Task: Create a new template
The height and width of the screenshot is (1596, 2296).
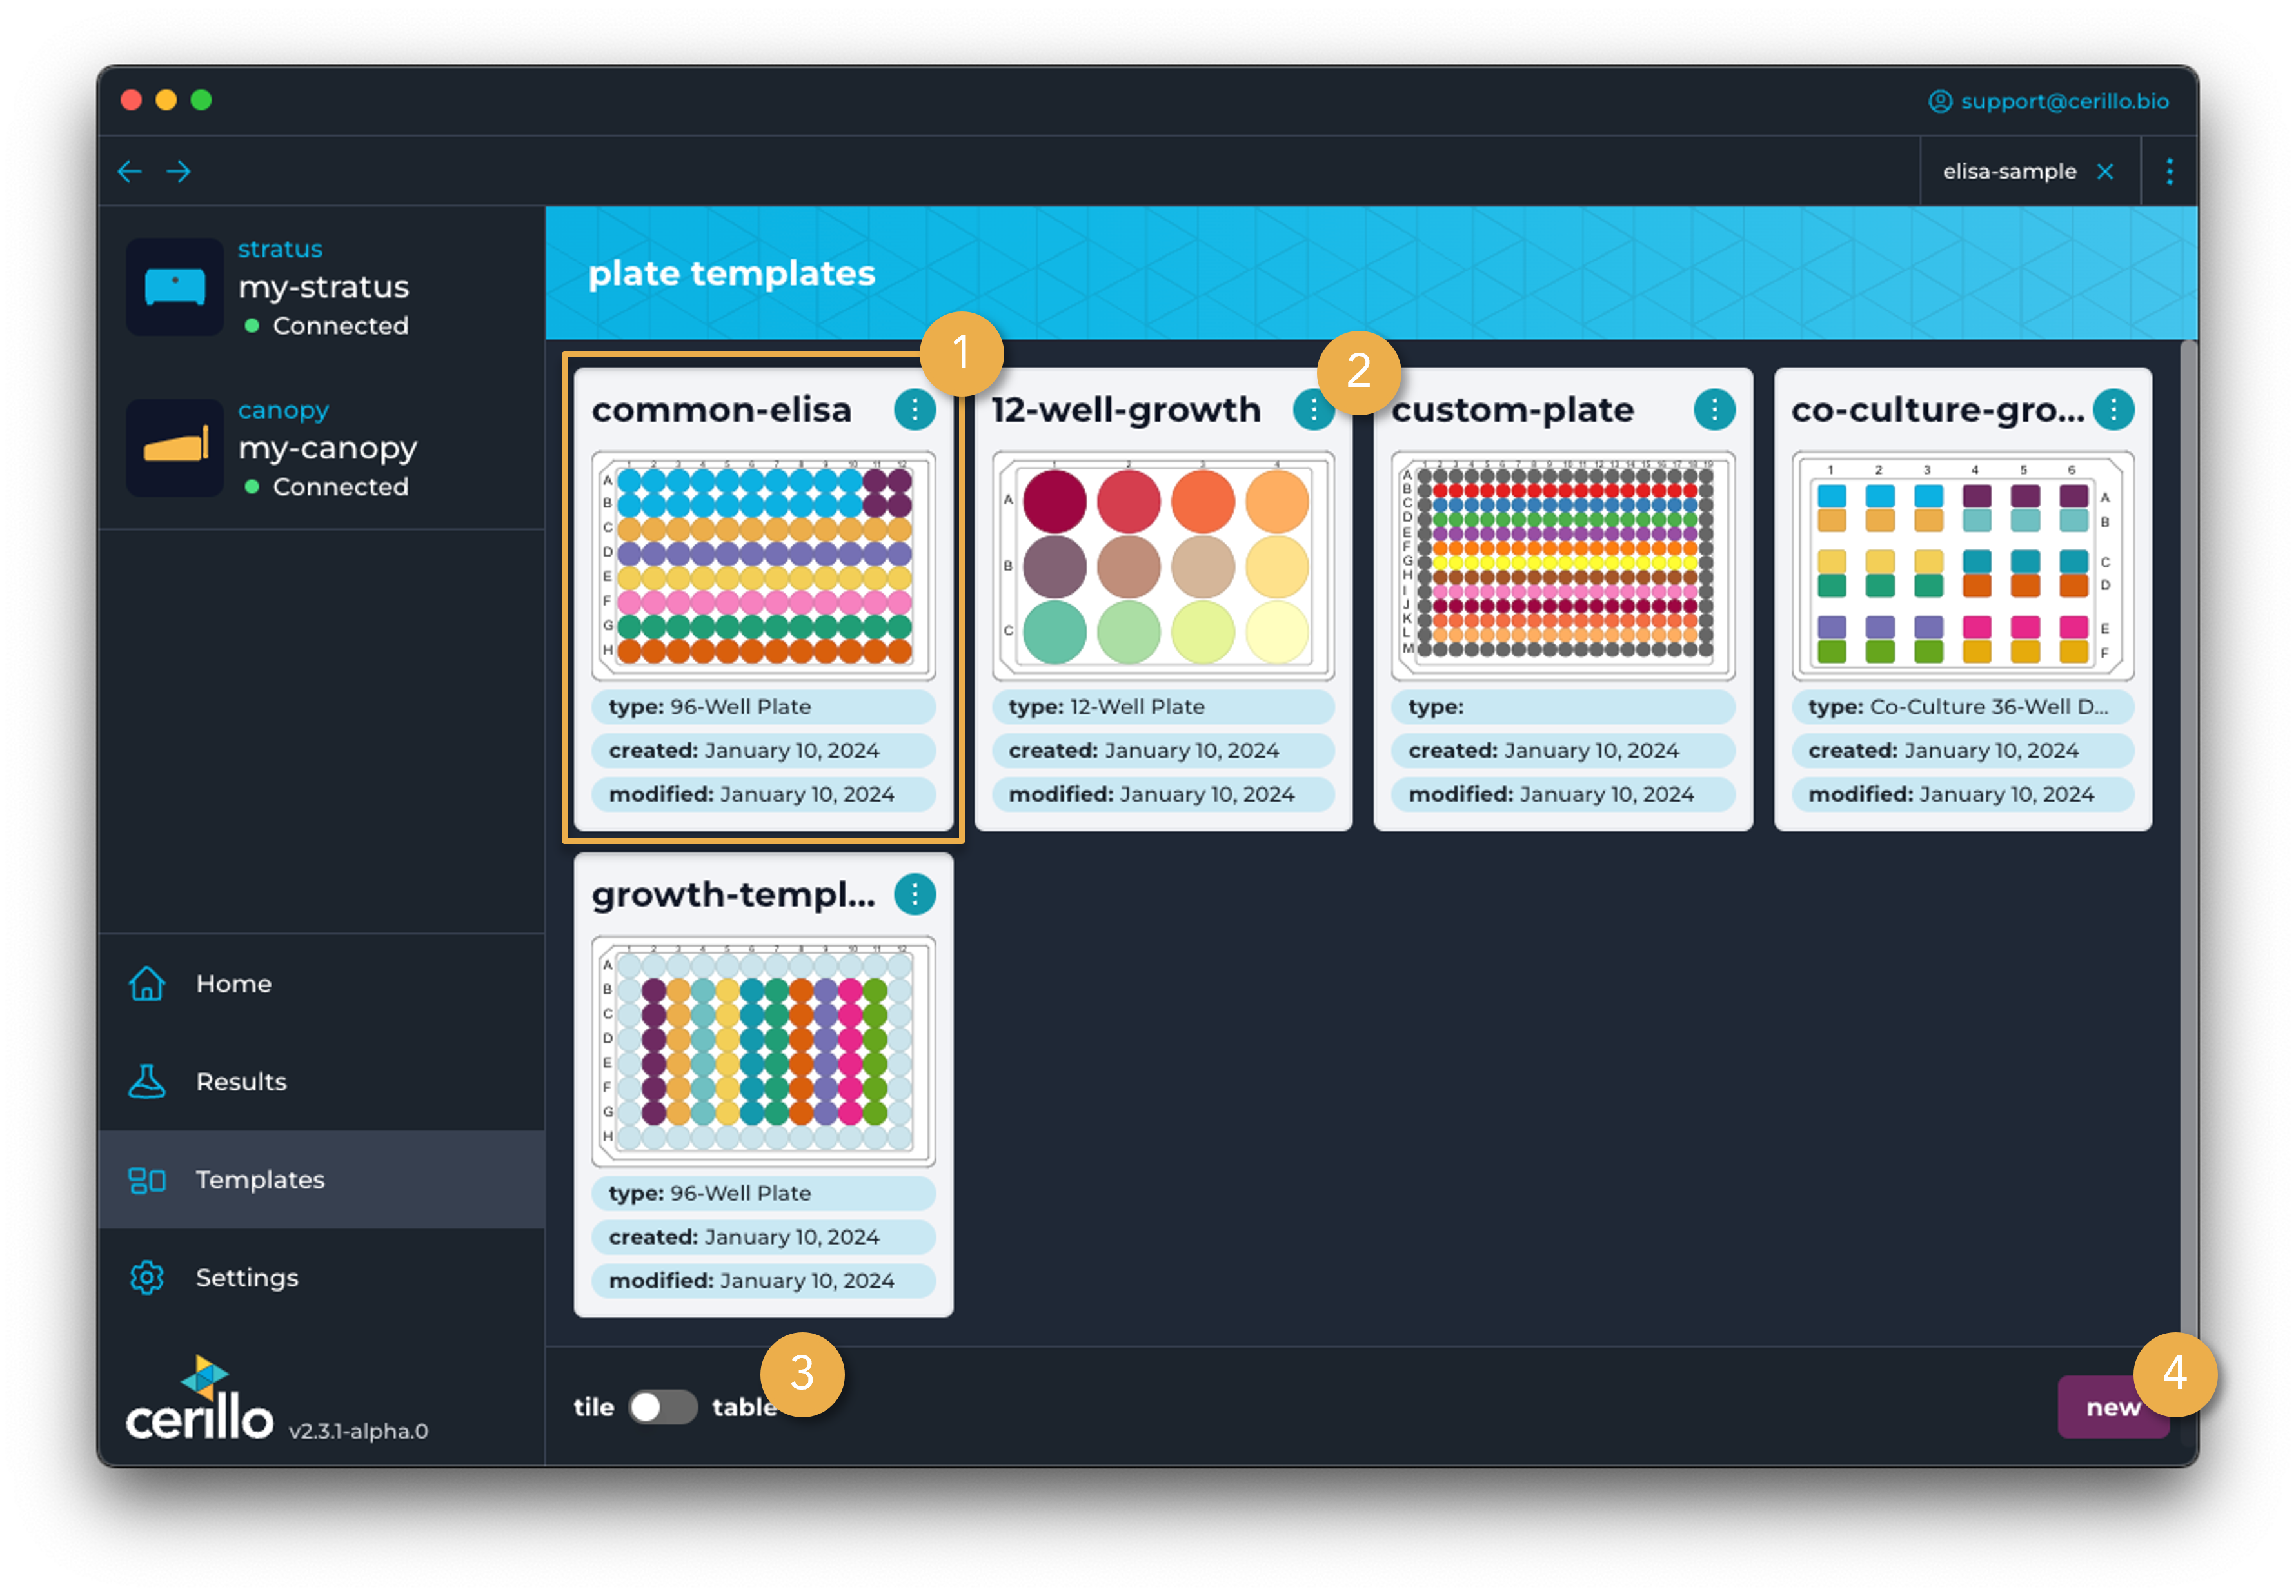Action: pyautogui.click(x=2112, y=1407)
